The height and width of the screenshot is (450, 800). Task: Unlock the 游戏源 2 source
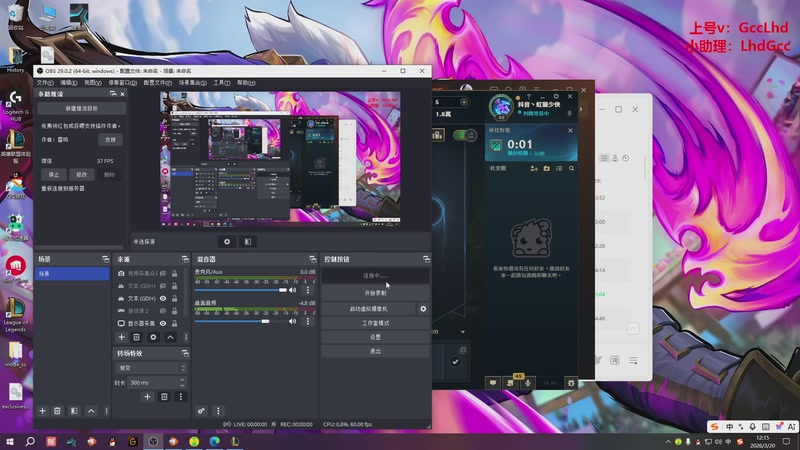point(174,311)
